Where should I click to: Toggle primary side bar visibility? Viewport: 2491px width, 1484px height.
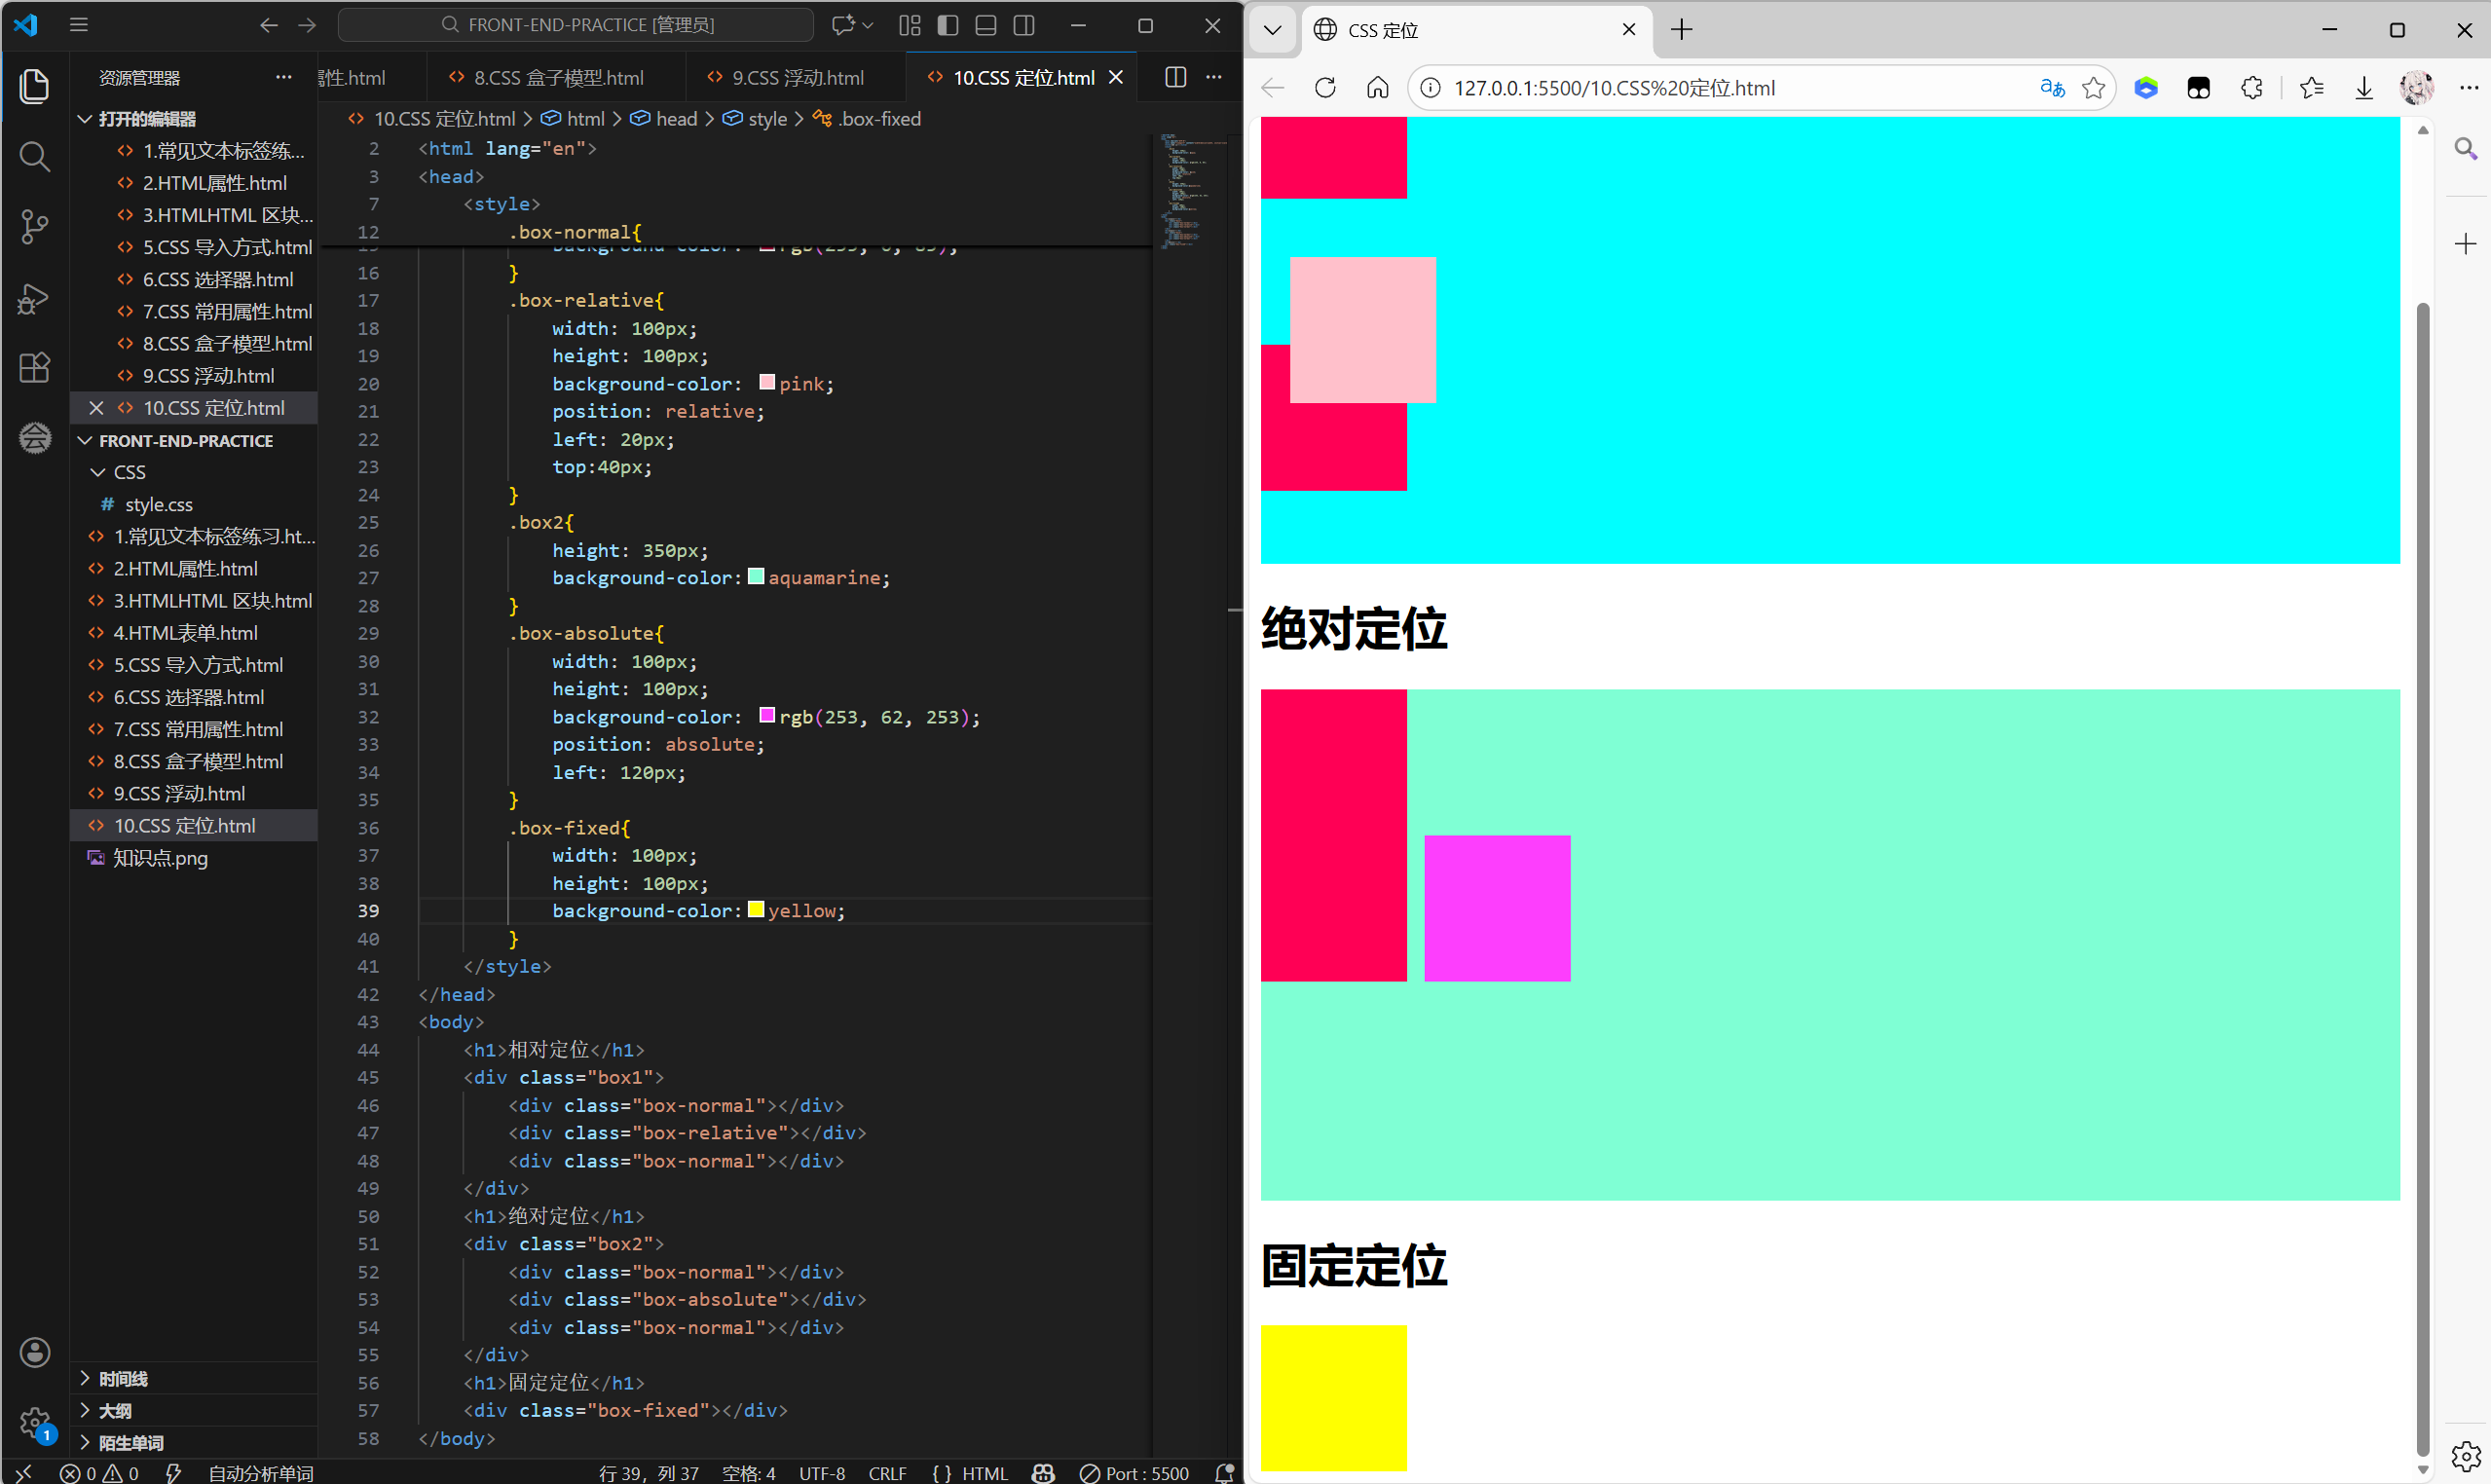coord(948,25)
